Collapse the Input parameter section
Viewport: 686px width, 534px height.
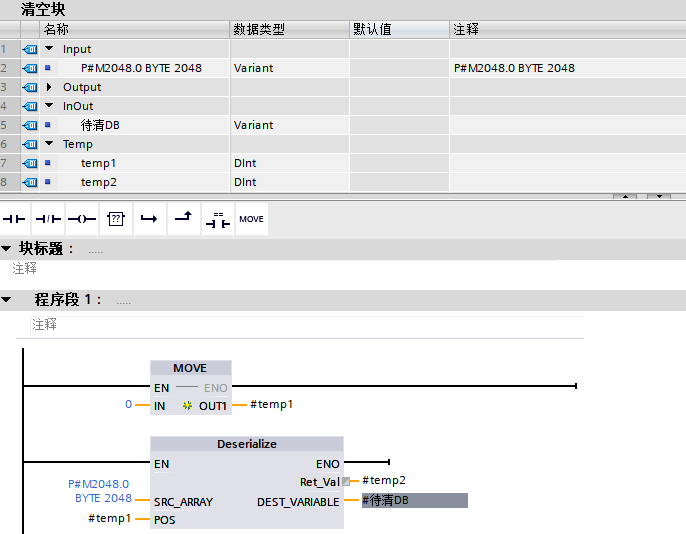click(48, 49)
